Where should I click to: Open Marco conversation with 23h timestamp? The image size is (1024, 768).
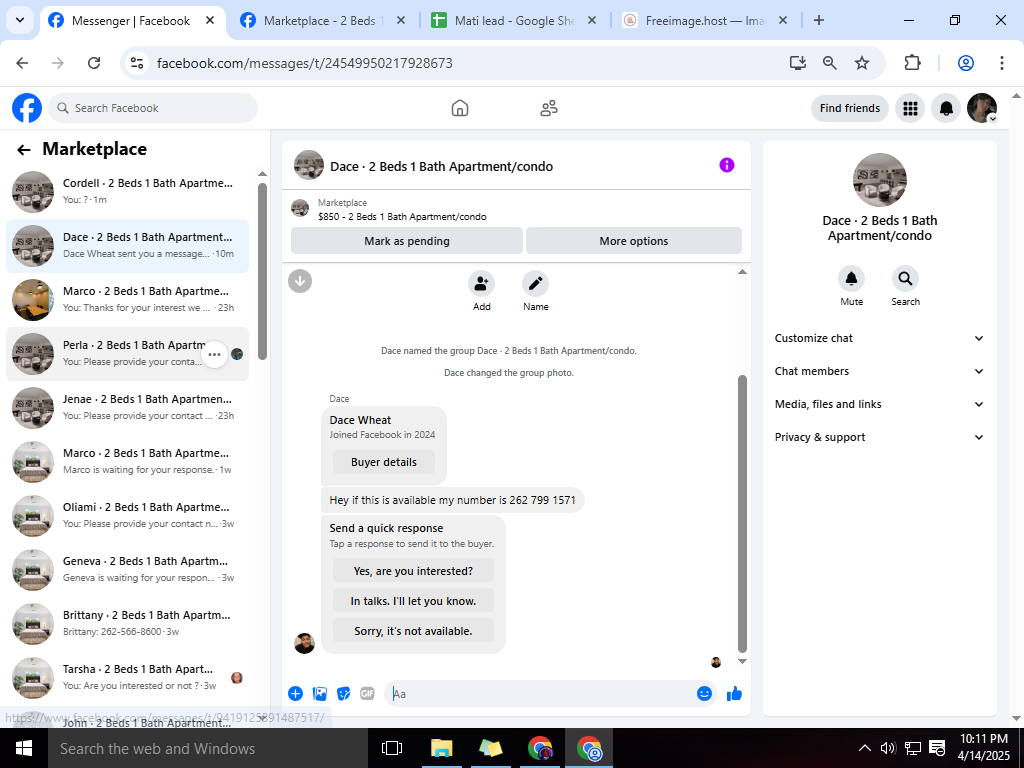click(x=127, y=299)
